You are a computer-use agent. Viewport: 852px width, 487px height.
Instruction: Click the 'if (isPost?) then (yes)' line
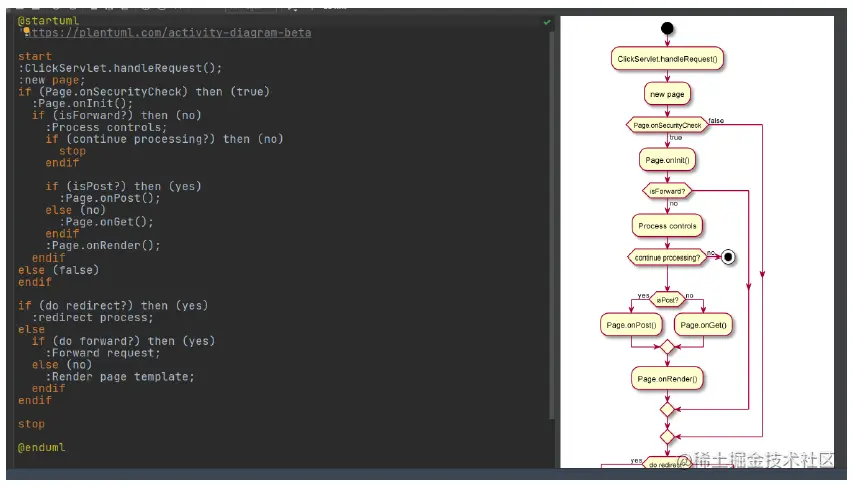click(123, 186)
